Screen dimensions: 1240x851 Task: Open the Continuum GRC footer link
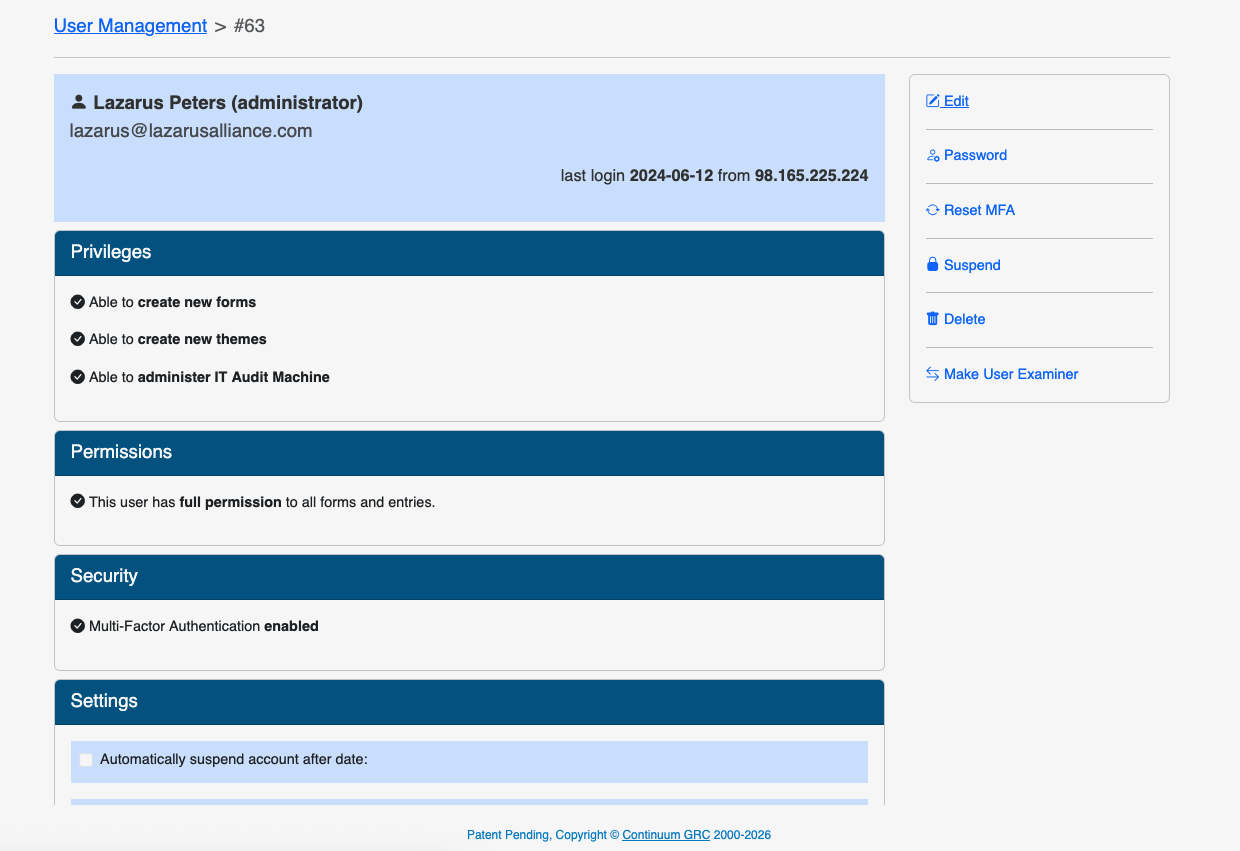pyautogui.click(x=665, y=835)
